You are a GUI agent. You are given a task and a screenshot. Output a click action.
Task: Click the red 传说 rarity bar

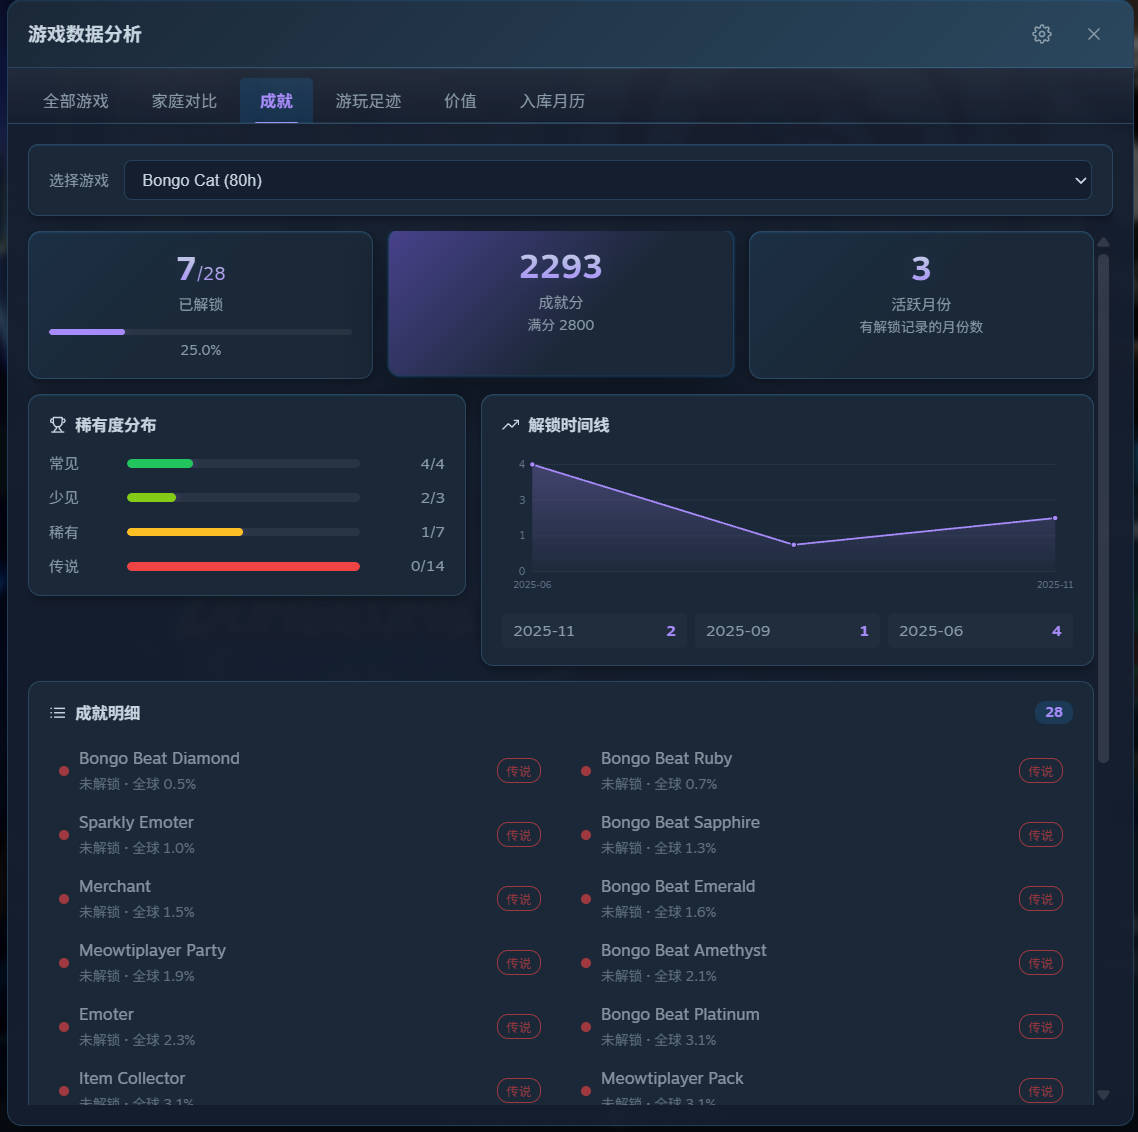243,567
